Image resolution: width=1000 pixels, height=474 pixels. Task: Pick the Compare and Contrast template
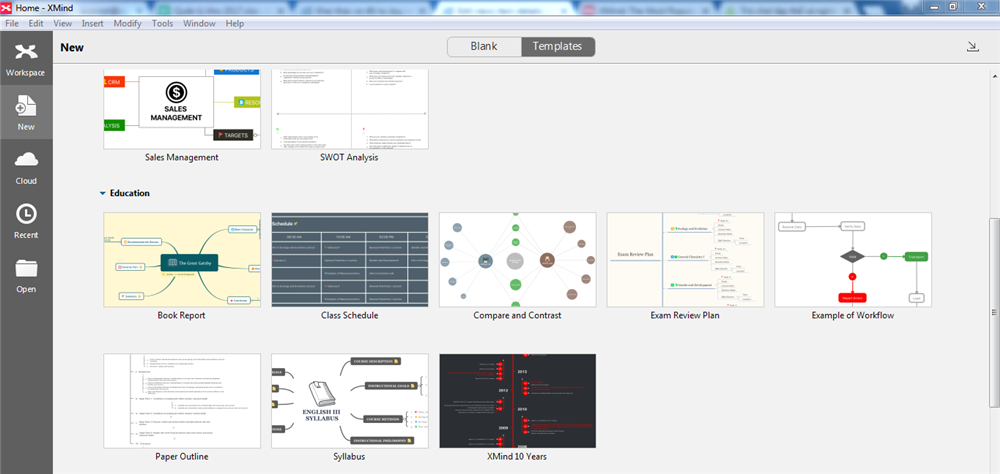click(517, 259)
